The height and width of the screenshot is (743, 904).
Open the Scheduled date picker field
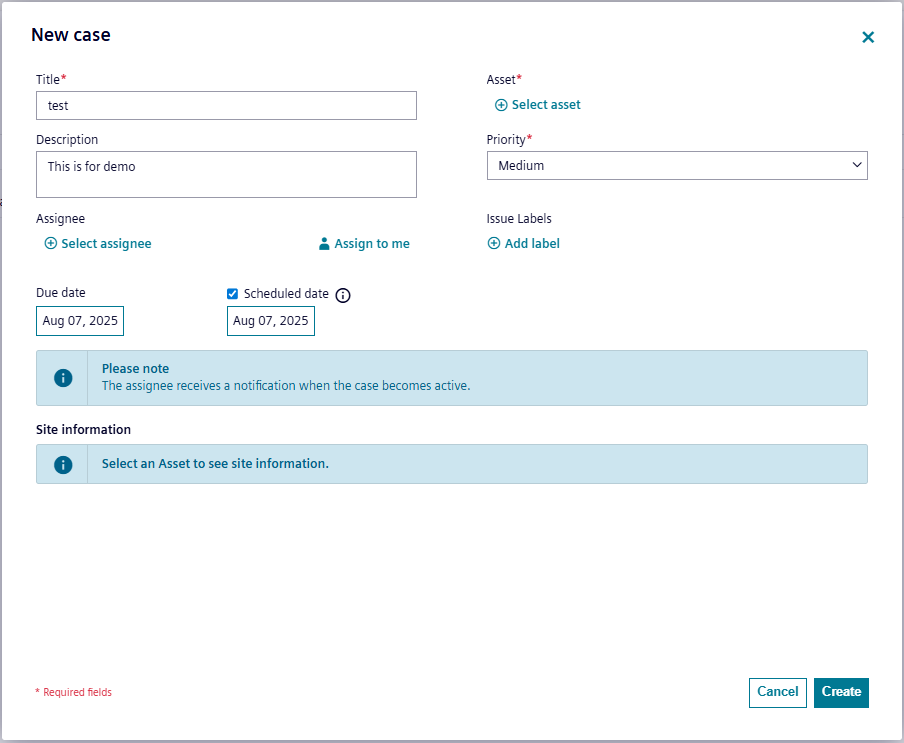coord(271,321)
